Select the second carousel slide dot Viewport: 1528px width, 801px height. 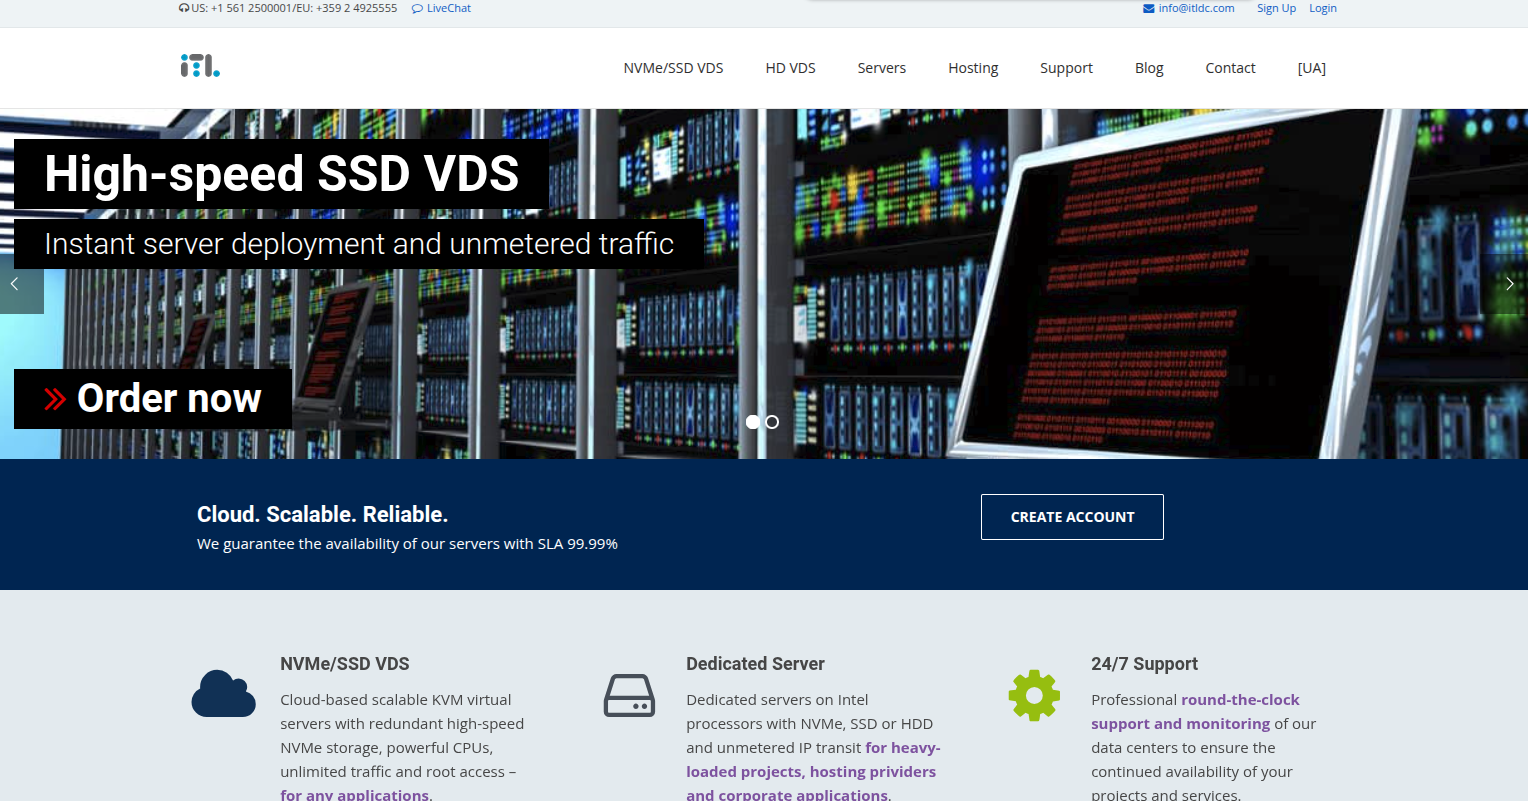pyautogui.click(x=772, y=422)
